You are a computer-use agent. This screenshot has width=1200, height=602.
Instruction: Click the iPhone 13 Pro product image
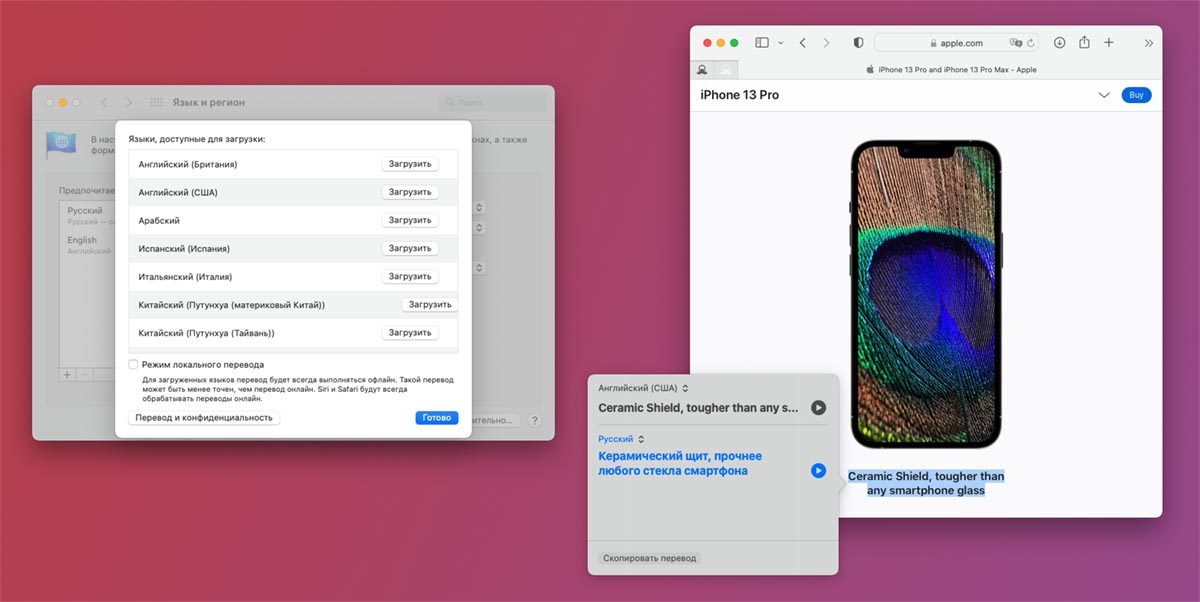(926, 293)
